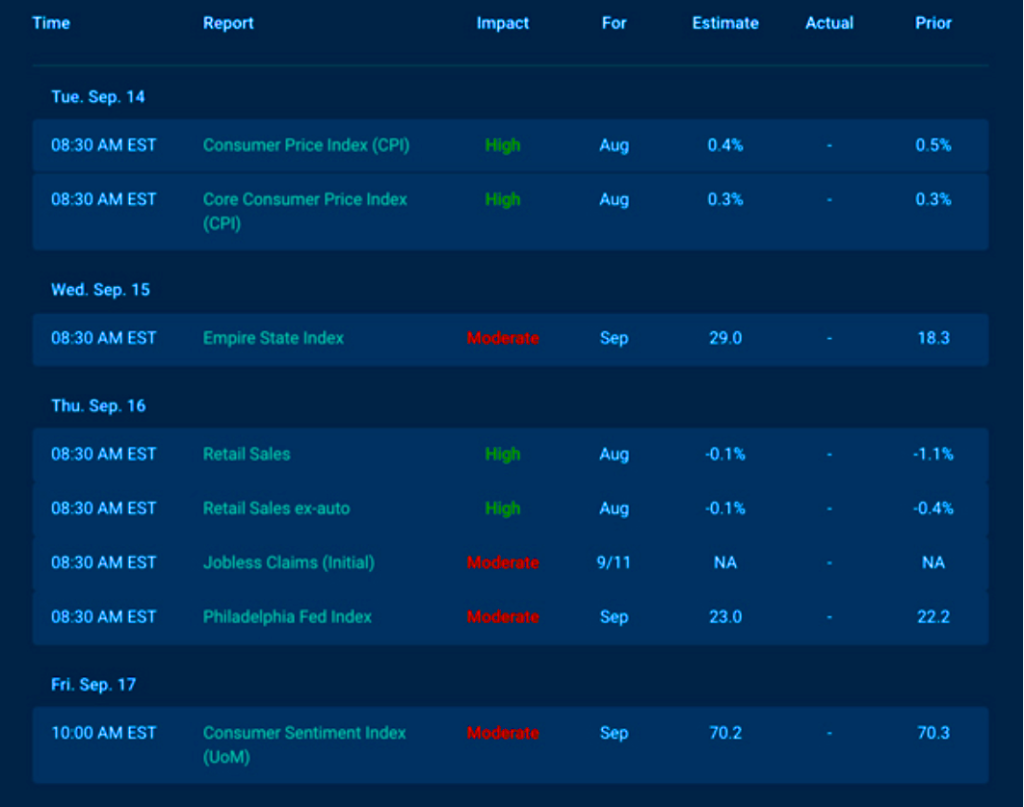
Task: Click the Actual column header
Action: pos(829,23)
